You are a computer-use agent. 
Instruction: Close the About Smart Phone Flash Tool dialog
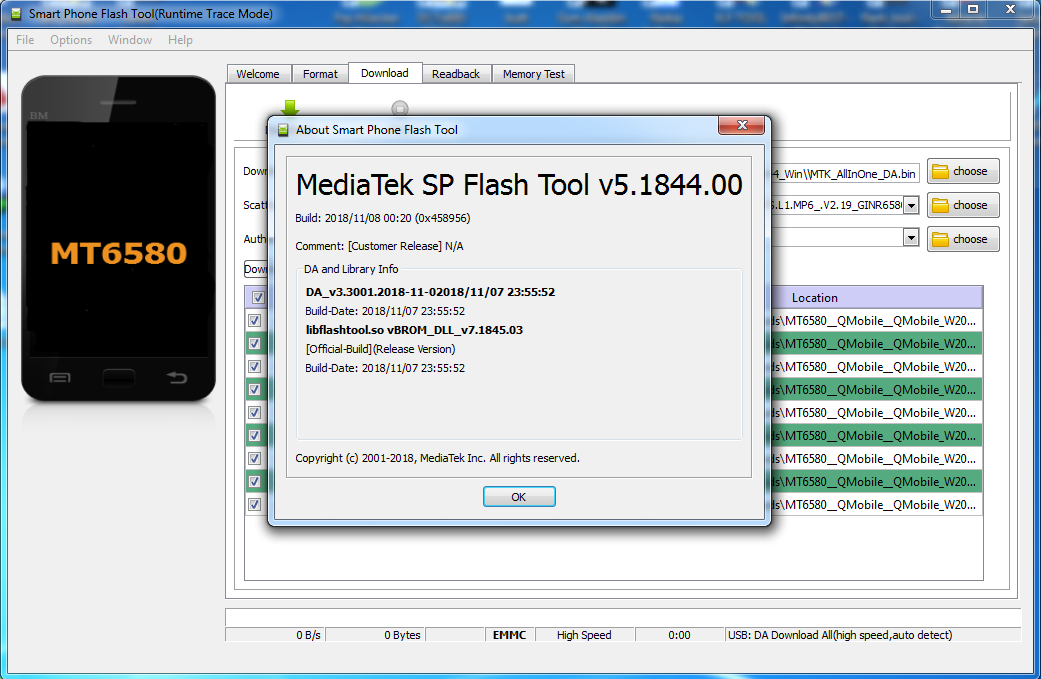click(742, 125)
